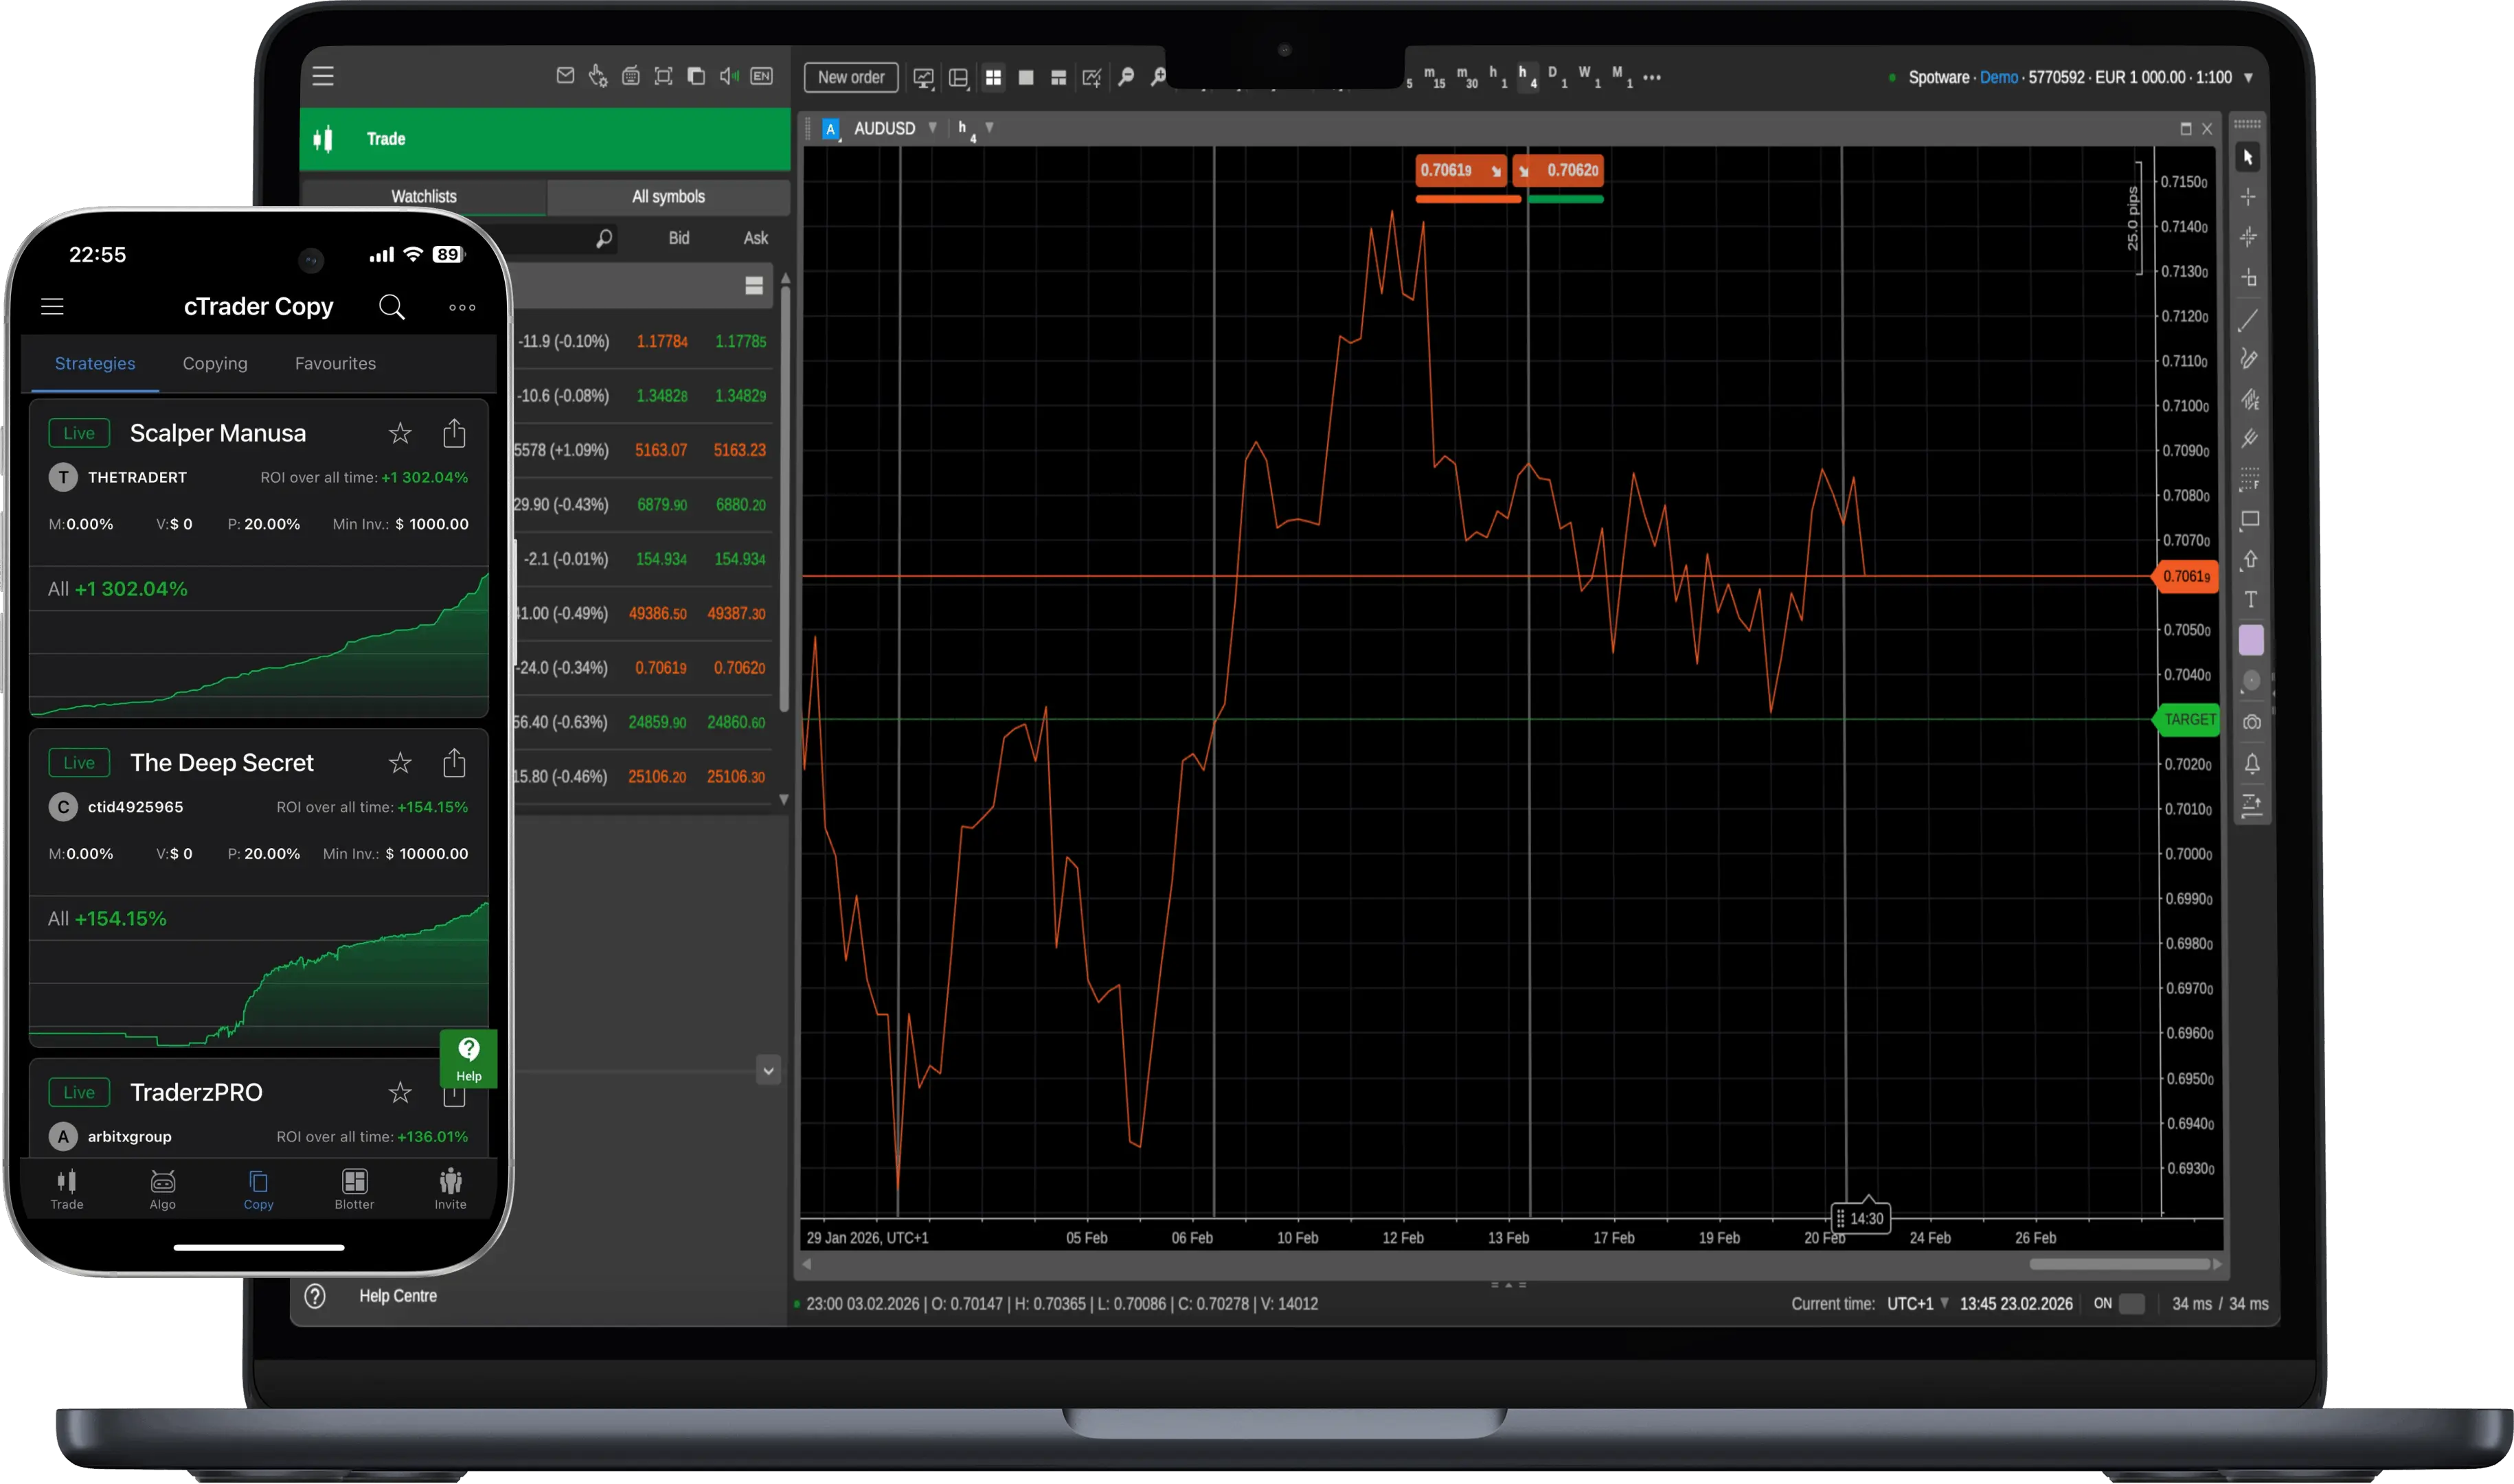Viewport: 2514px width, 1484px height.
Task: Open the Help Centre link
Action: click(398, 1296)
